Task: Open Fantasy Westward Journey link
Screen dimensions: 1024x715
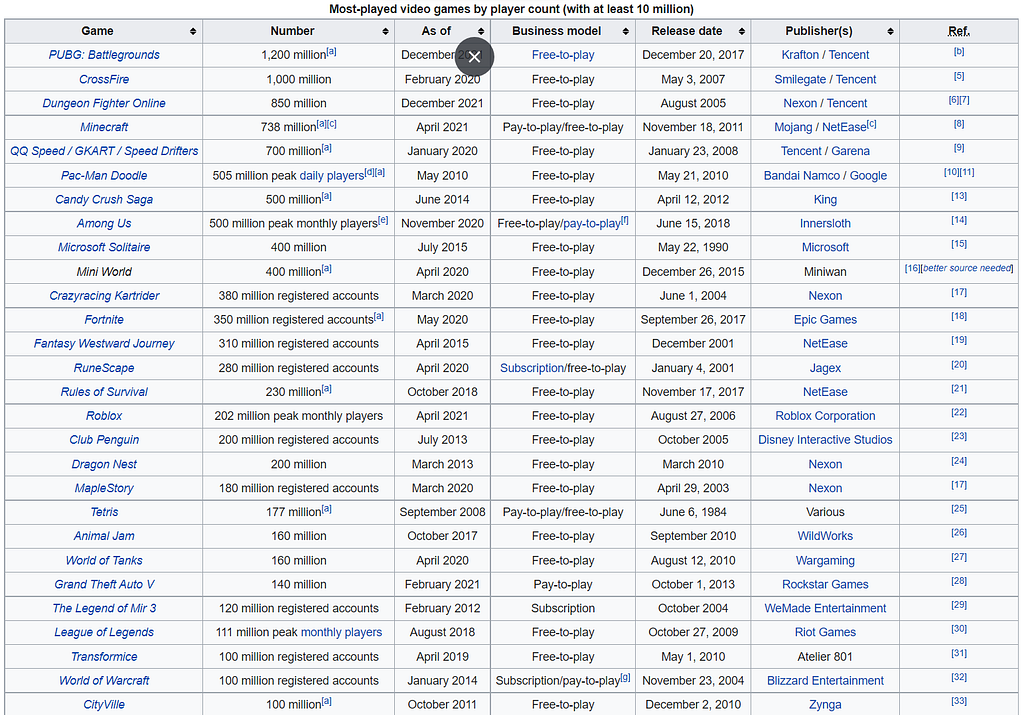Action: coord(104,343)
